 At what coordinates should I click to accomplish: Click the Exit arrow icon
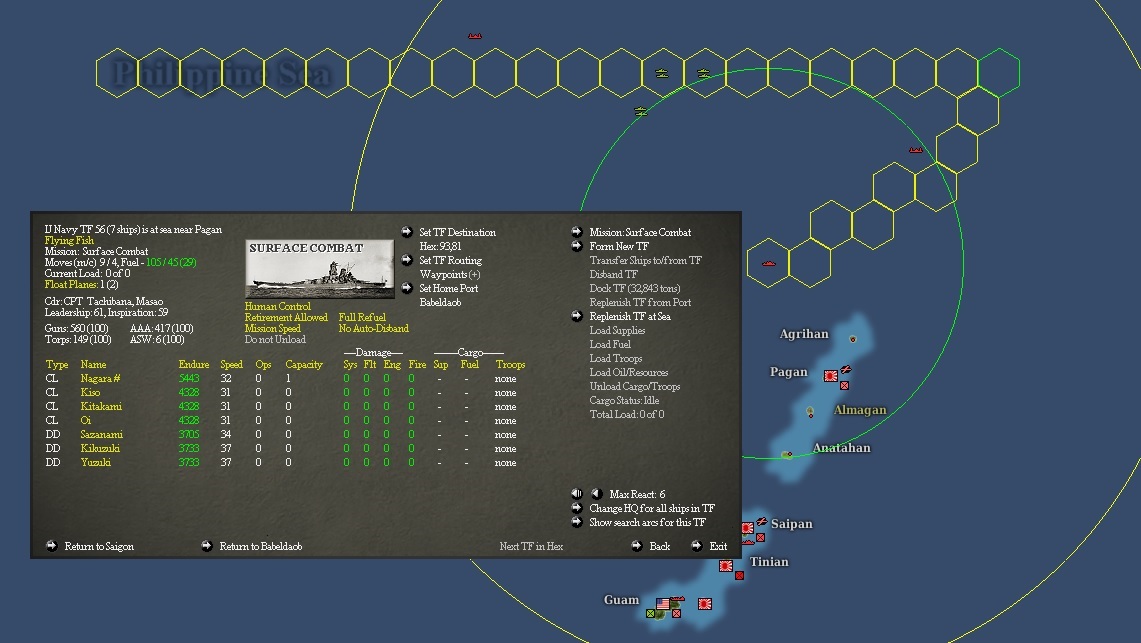pos(696,546)
